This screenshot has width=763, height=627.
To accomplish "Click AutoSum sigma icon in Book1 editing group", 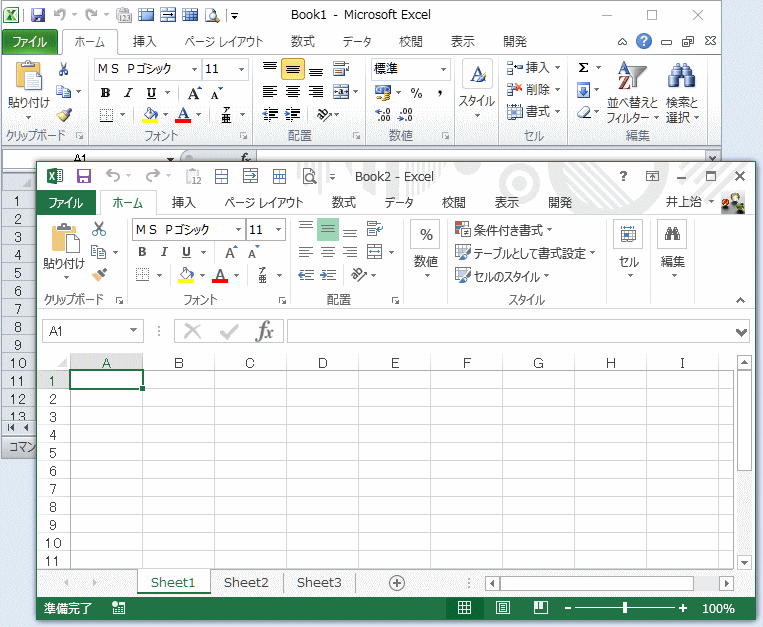I will 583,68.
